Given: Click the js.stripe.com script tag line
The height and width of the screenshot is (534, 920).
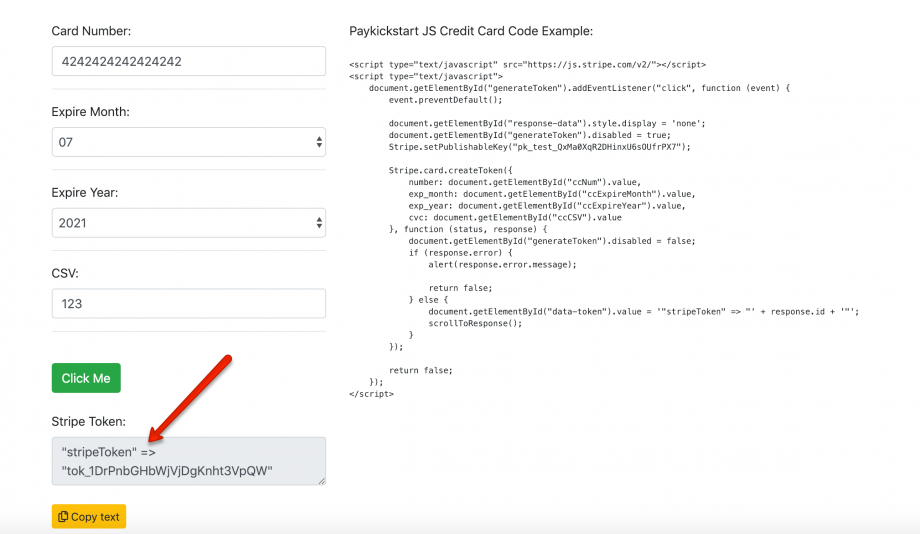Looking at the screenshot, I should [x=527, y=65].
